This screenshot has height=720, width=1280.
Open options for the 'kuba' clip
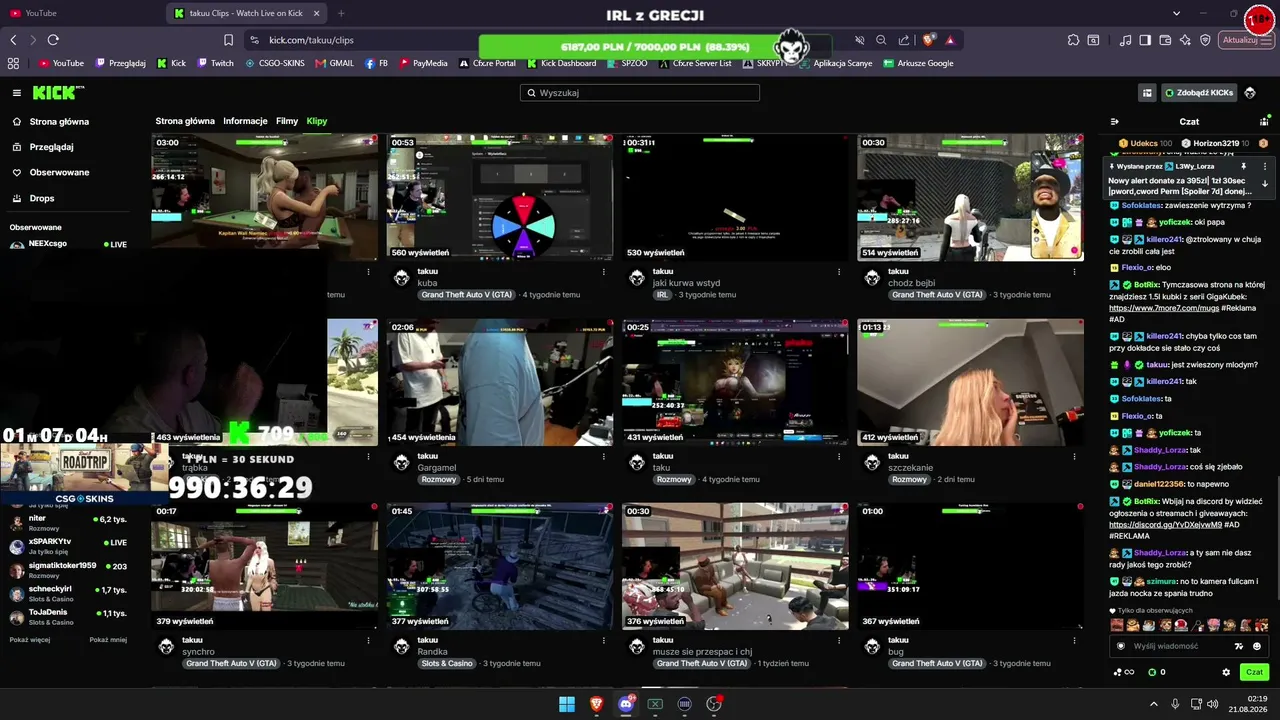tap(604, 272)
